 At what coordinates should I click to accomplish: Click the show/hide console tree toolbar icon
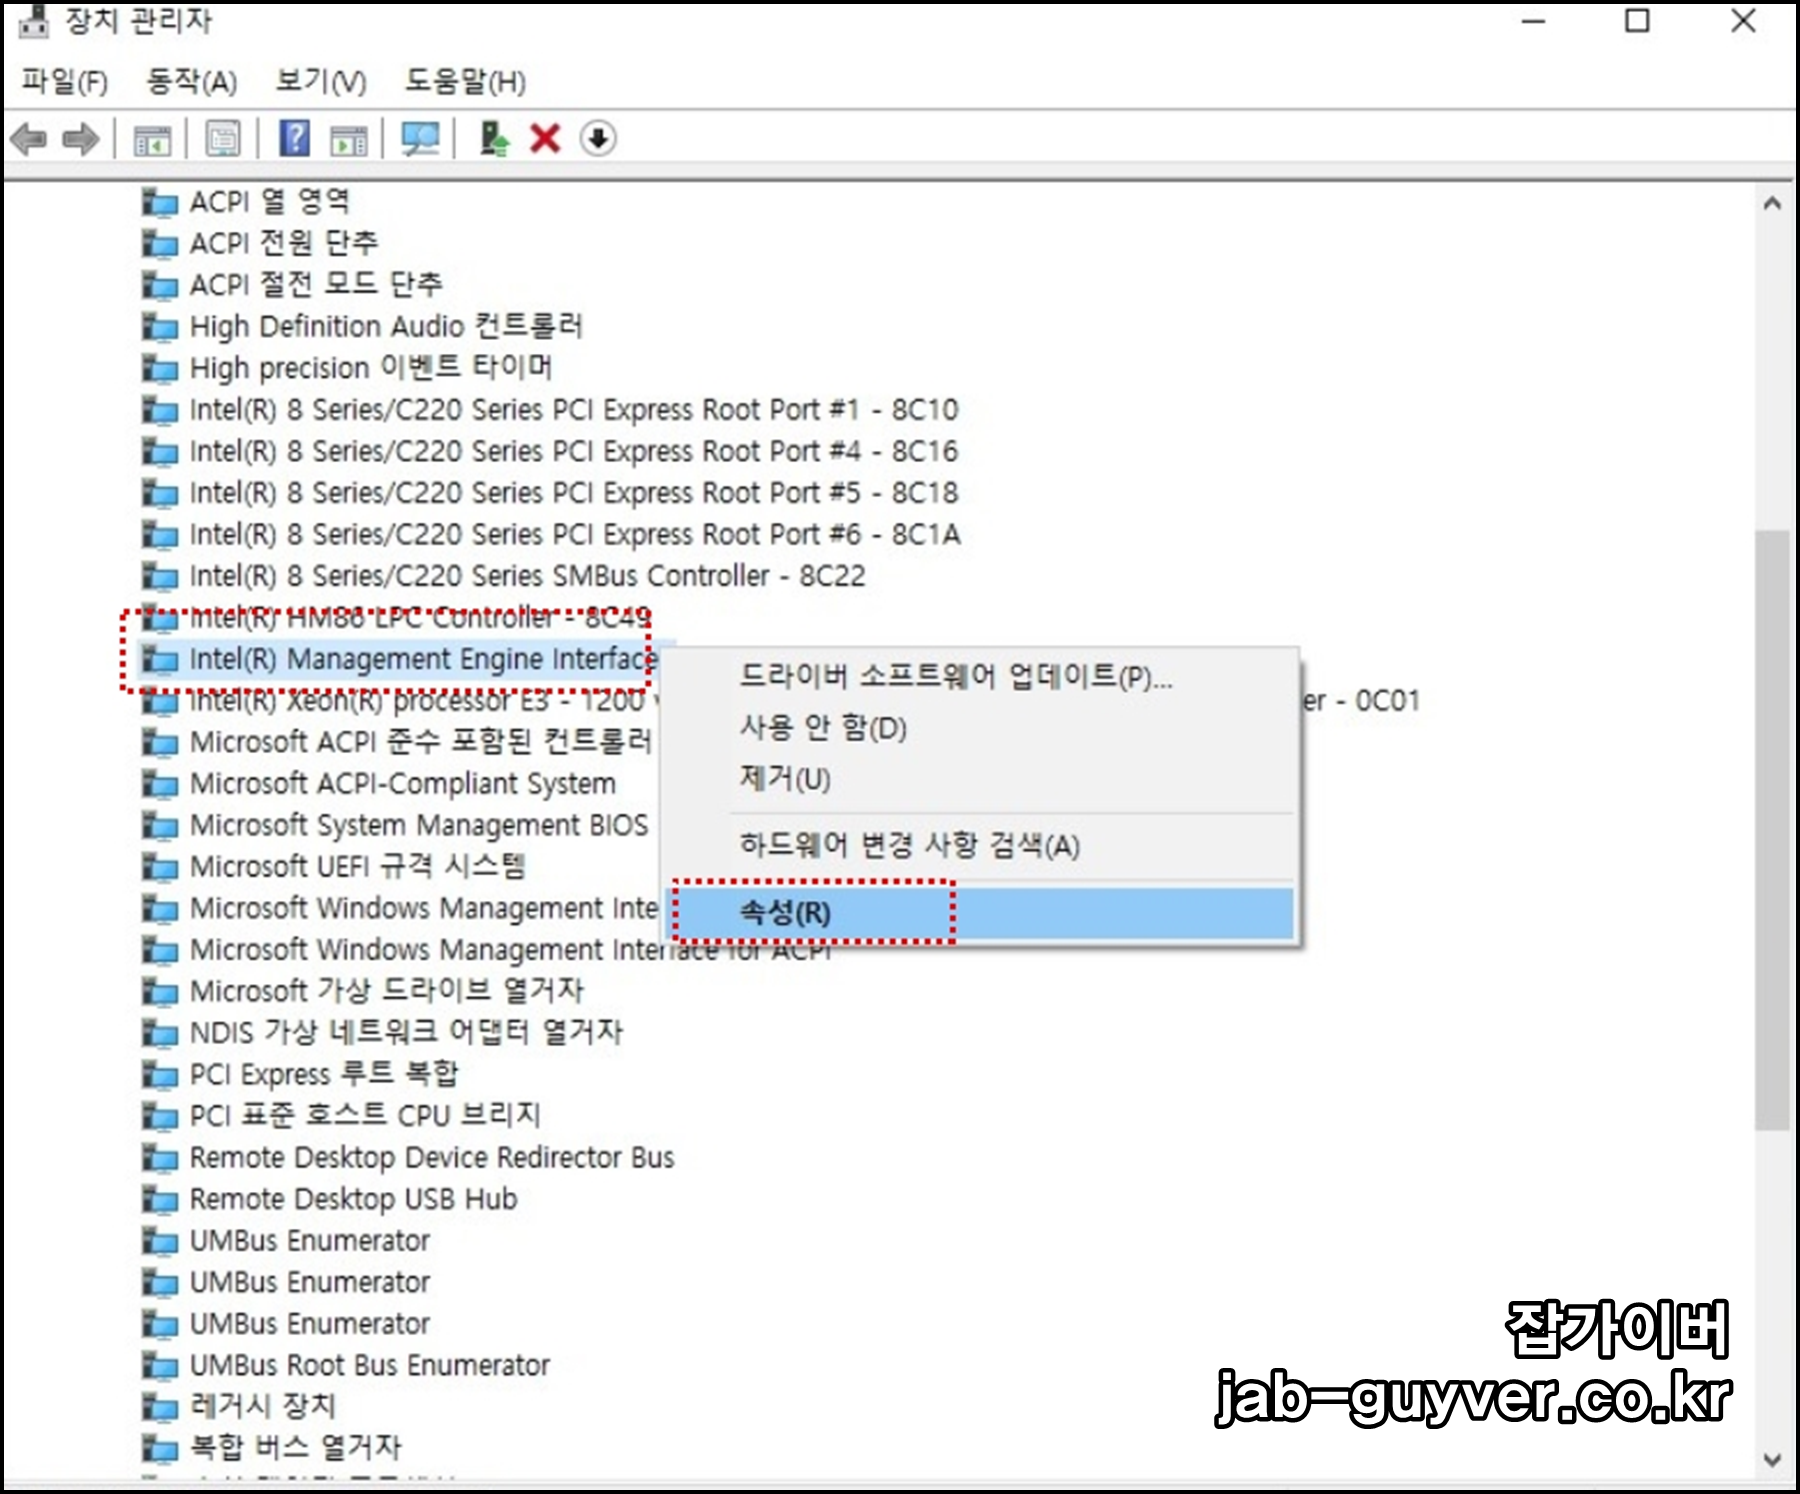coord(152,139)
